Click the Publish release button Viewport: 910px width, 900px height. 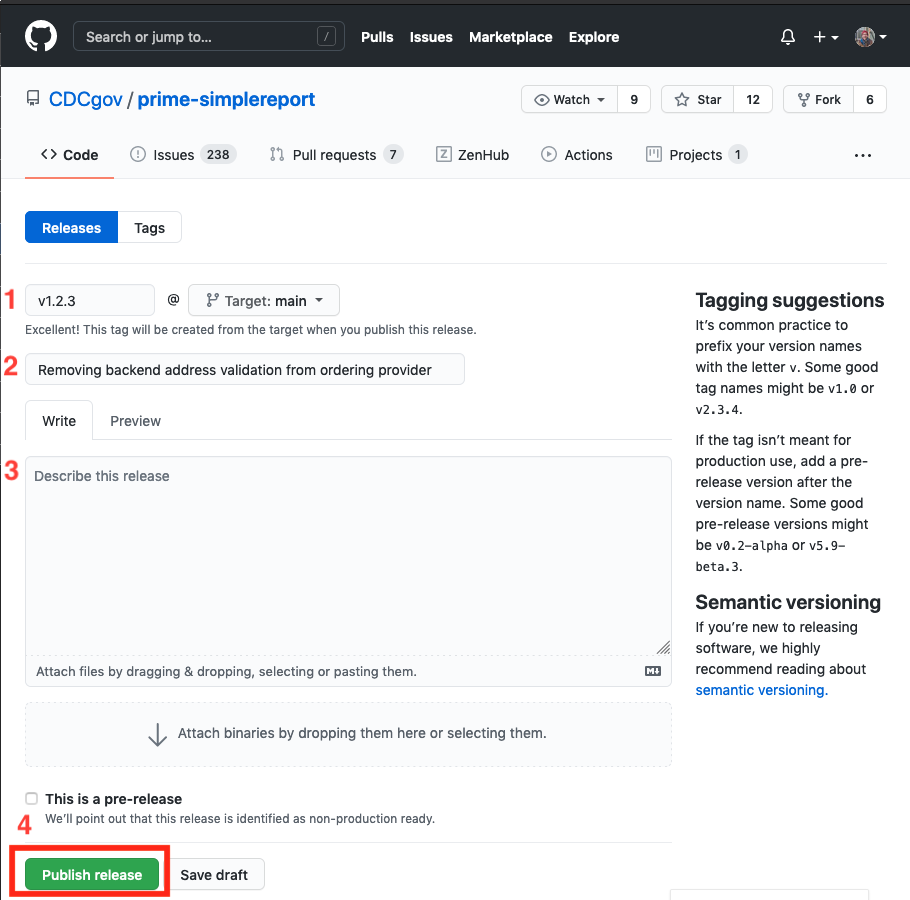[x=92, y=874]
